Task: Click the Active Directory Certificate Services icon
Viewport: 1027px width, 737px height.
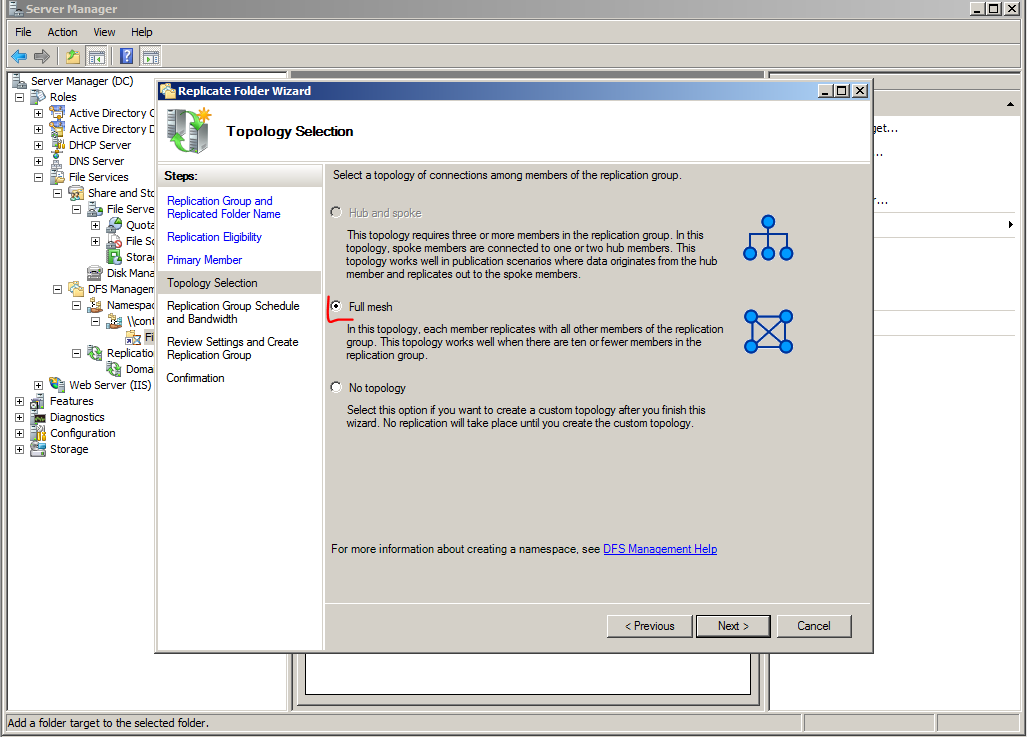Action: pos(58,113)
